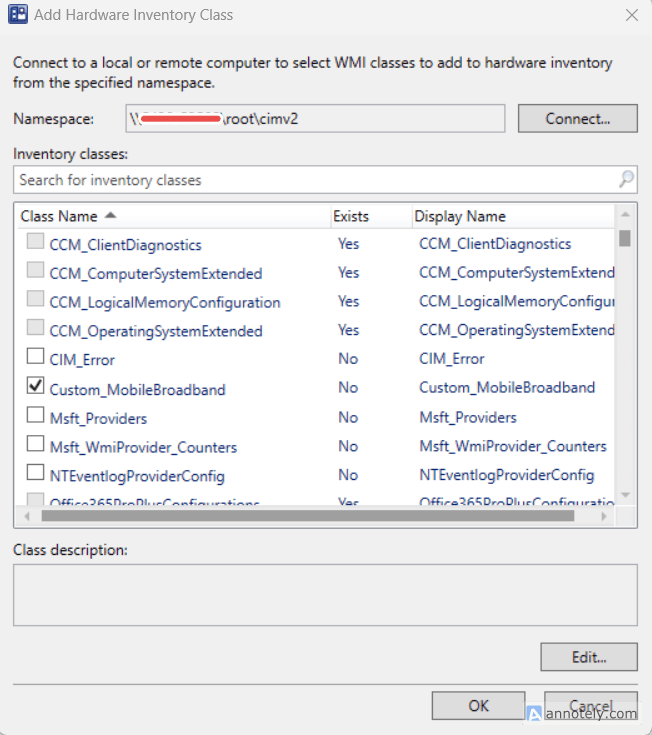This screenshot has width=652, height=735.
Task: Click the search magnifier icon
Action: coord(626,180)
